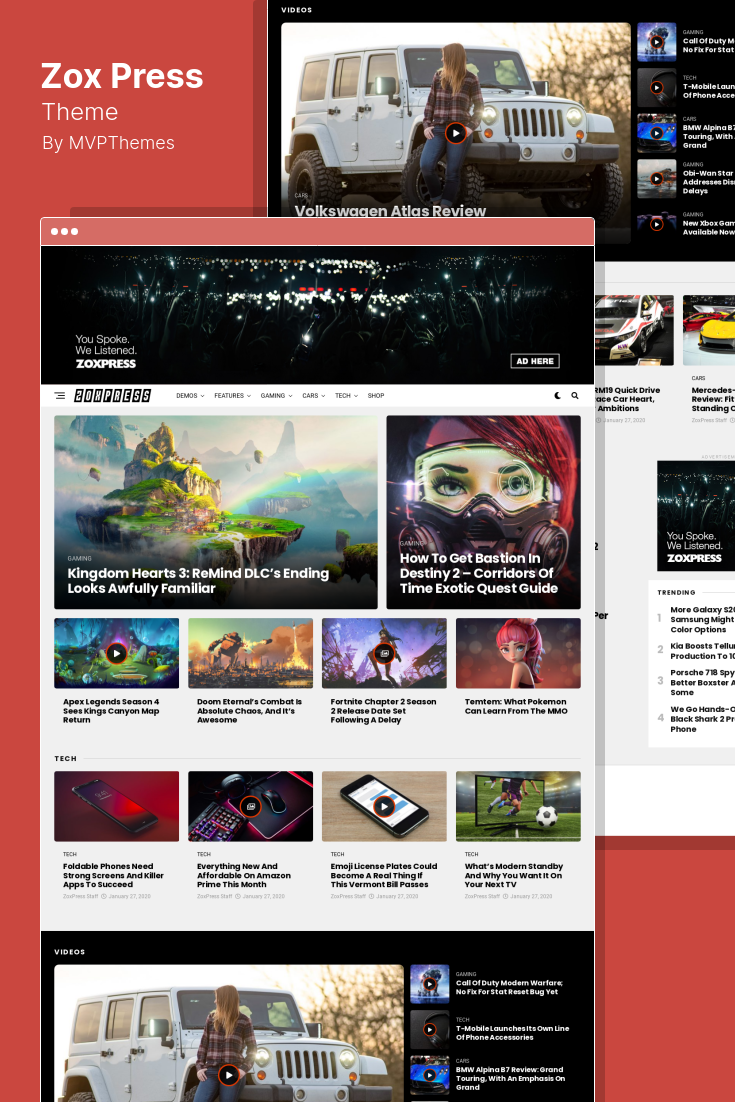This screenshot has height=1102, width=735.
Task: Click the ZoxPress logo in navigation bar
Action: point(112,396)
